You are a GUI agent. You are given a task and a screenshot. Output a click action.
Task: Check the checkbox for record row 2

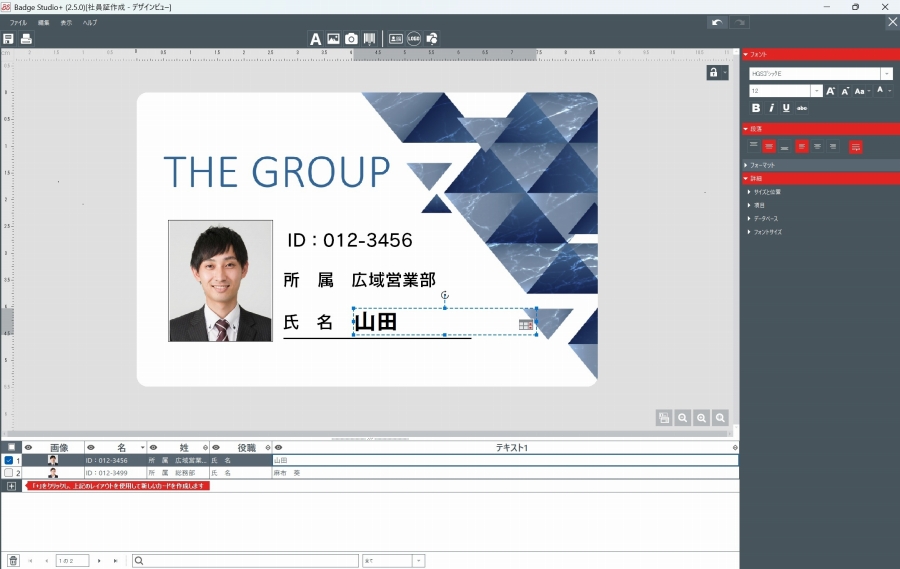pos(9,473)
